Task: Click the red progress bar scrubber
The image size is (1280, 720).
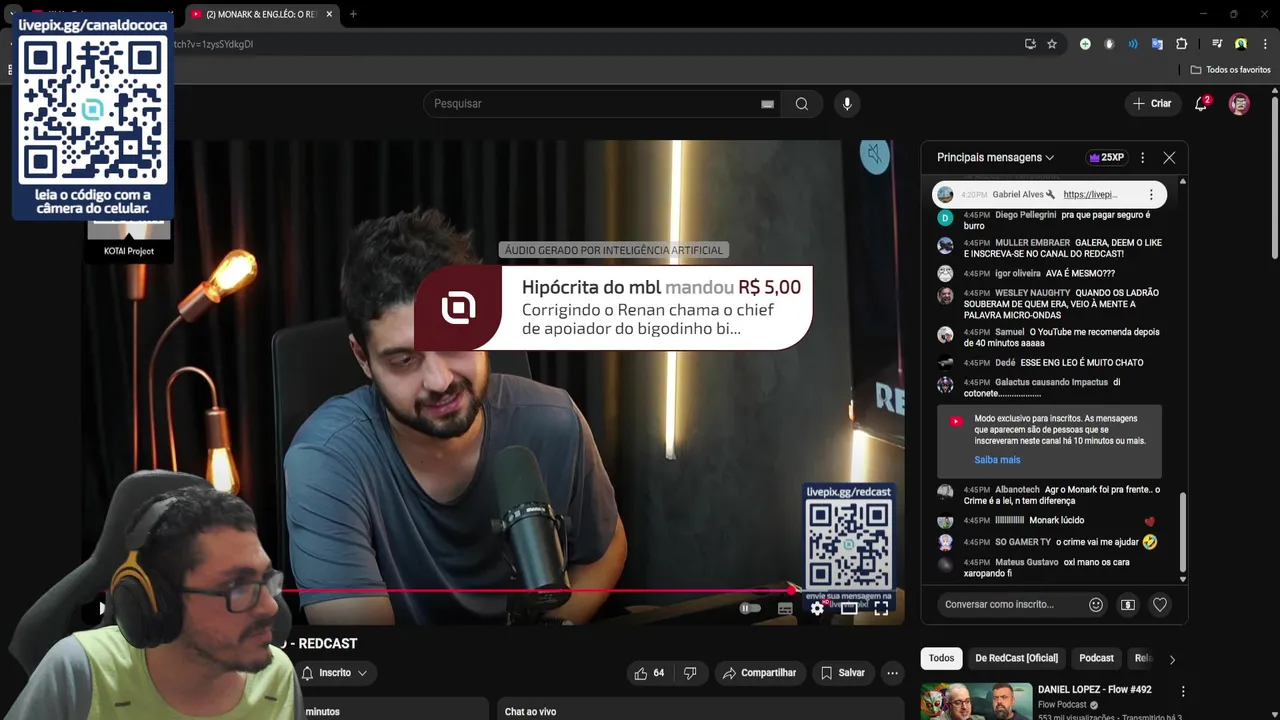Action: pos(792,590)
